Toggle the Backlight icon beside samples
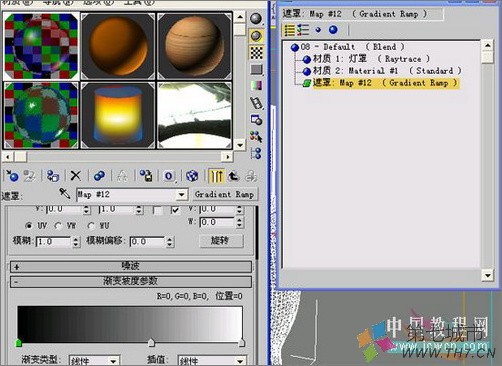502x366 pixels. (256, 36)
